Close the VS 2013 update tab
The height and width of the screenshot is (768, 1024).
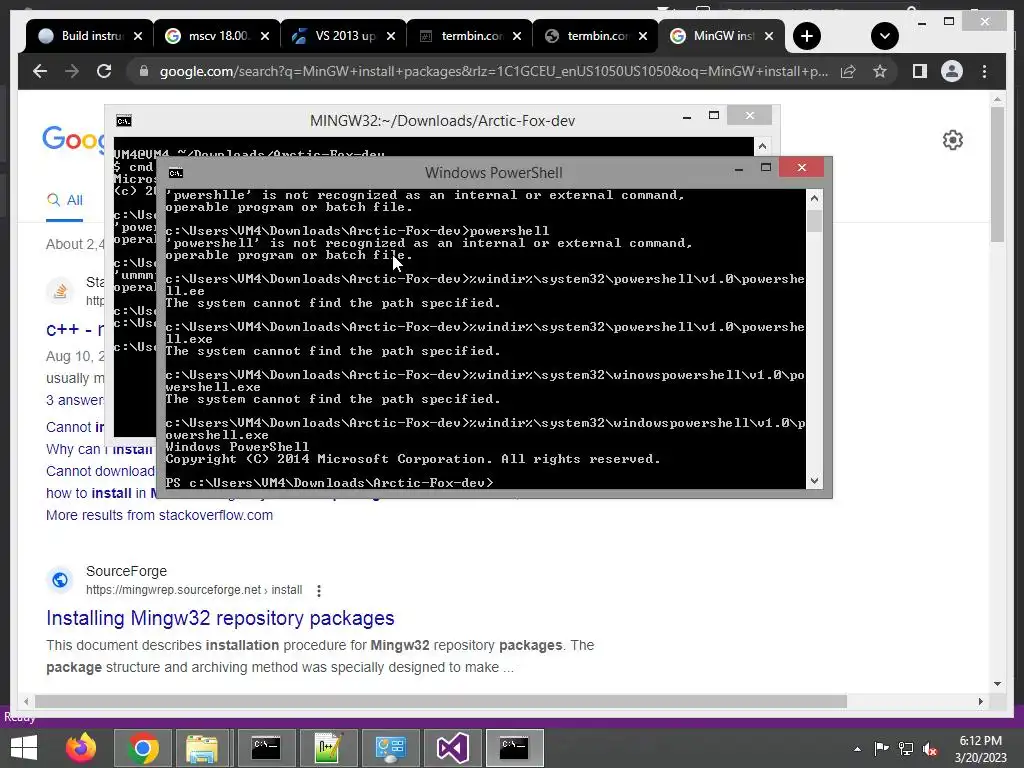pos(391,36)
